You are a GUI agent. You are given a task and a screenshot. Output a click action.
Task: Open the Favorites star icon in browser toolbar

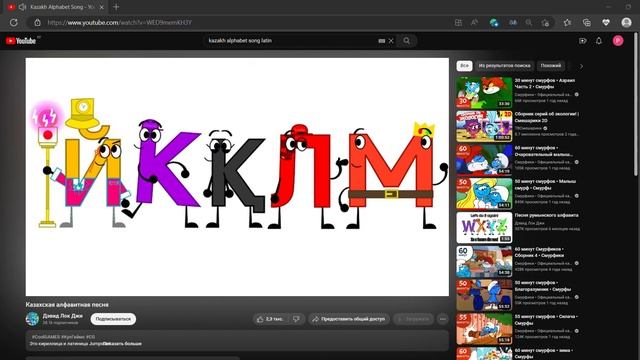pyautogui.click(x=567, y=23)
